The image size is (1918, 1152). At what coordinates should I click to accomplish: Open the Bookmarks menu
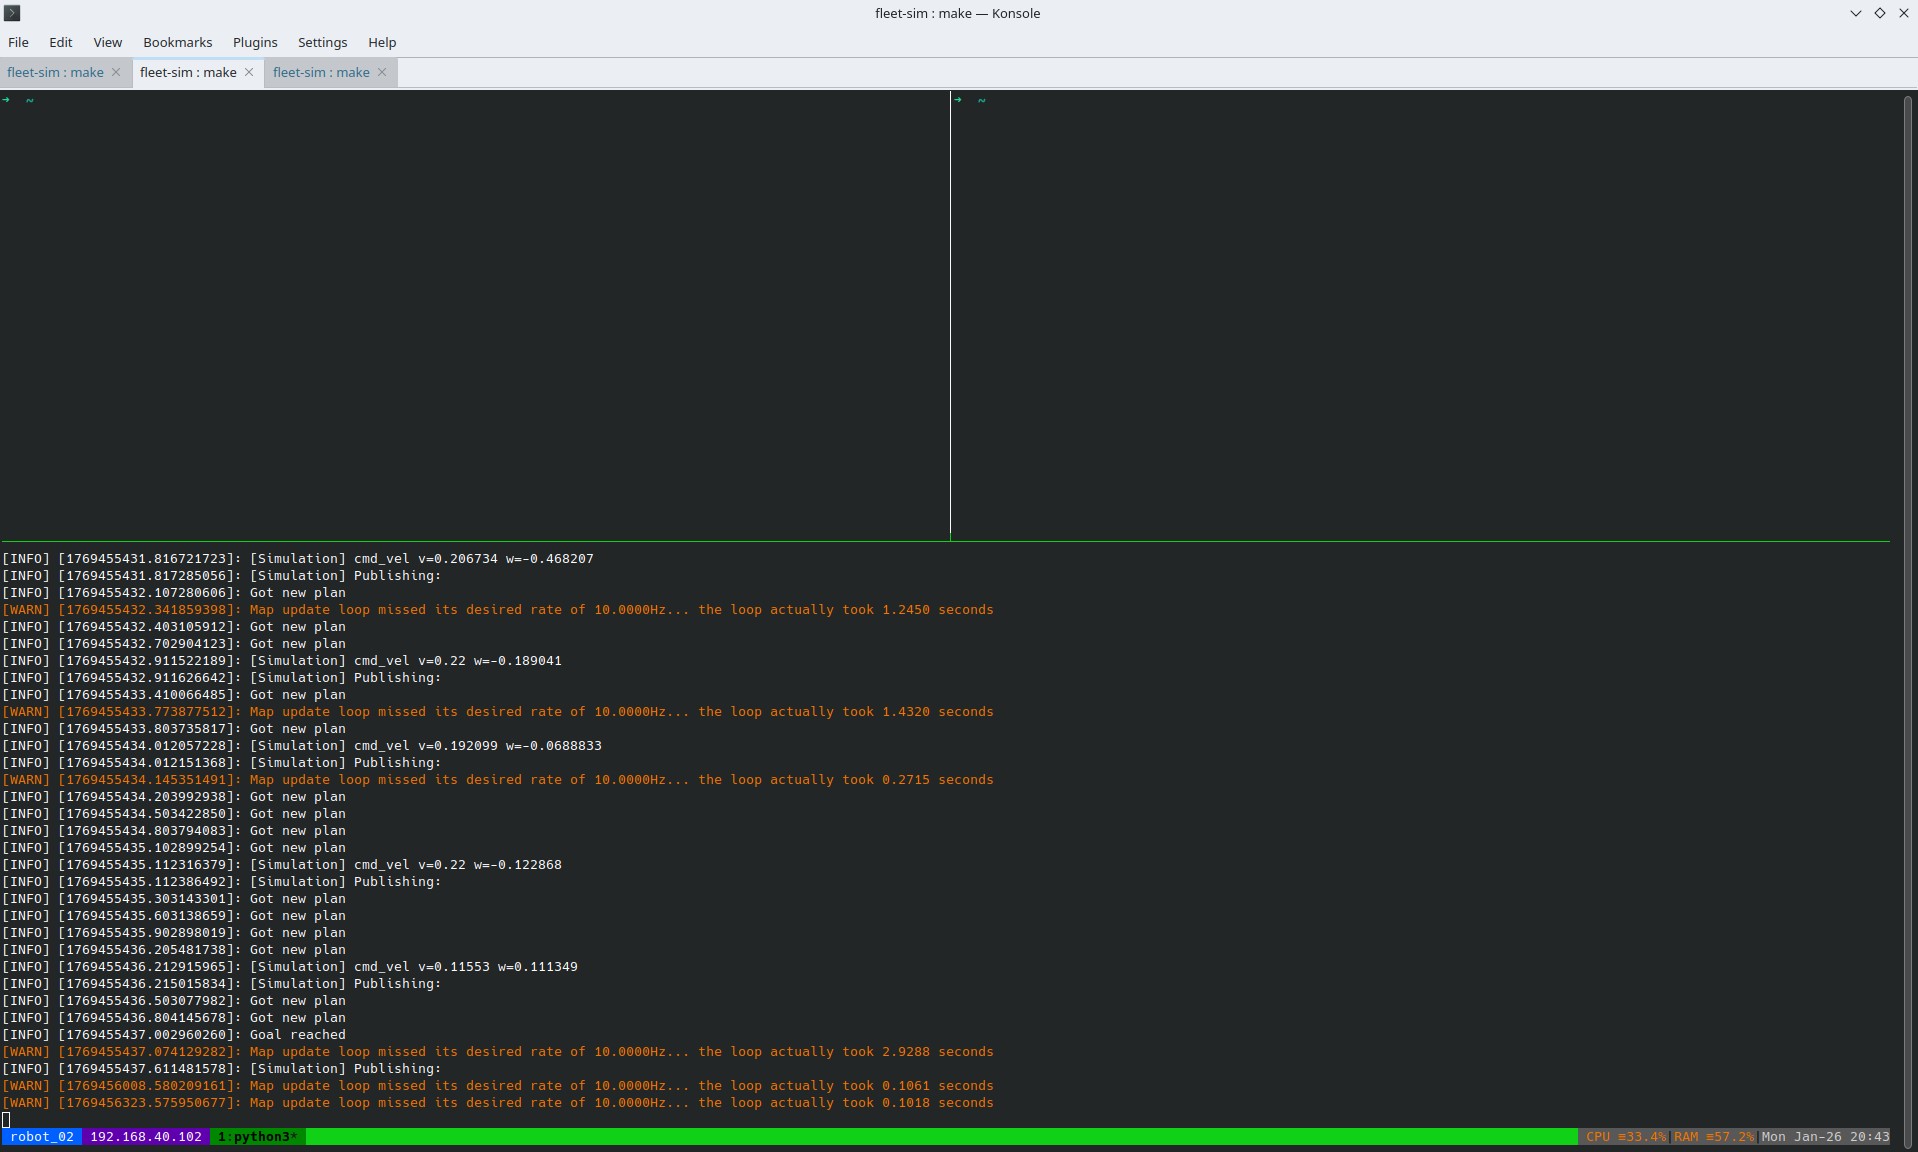point(177,42)
